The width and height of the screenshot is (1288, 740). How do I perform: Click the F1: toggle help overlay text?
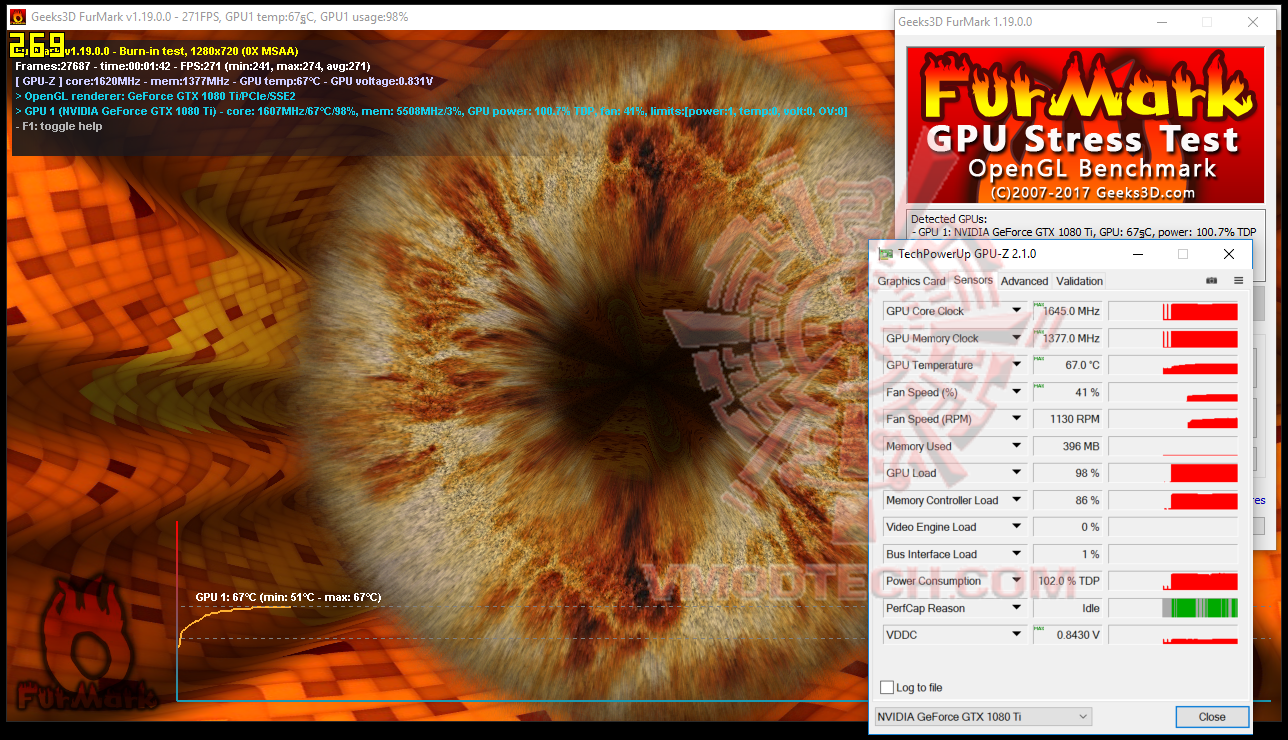(x=59, y=126)
